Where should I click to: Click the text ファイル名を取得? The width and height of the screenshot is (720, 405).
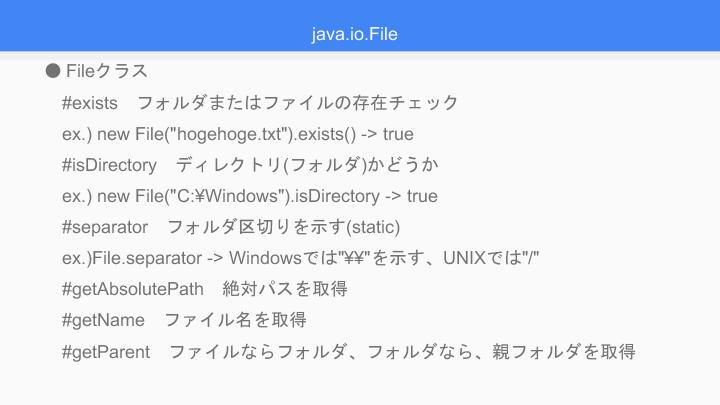pyautogui.click(x=235, y=320)
